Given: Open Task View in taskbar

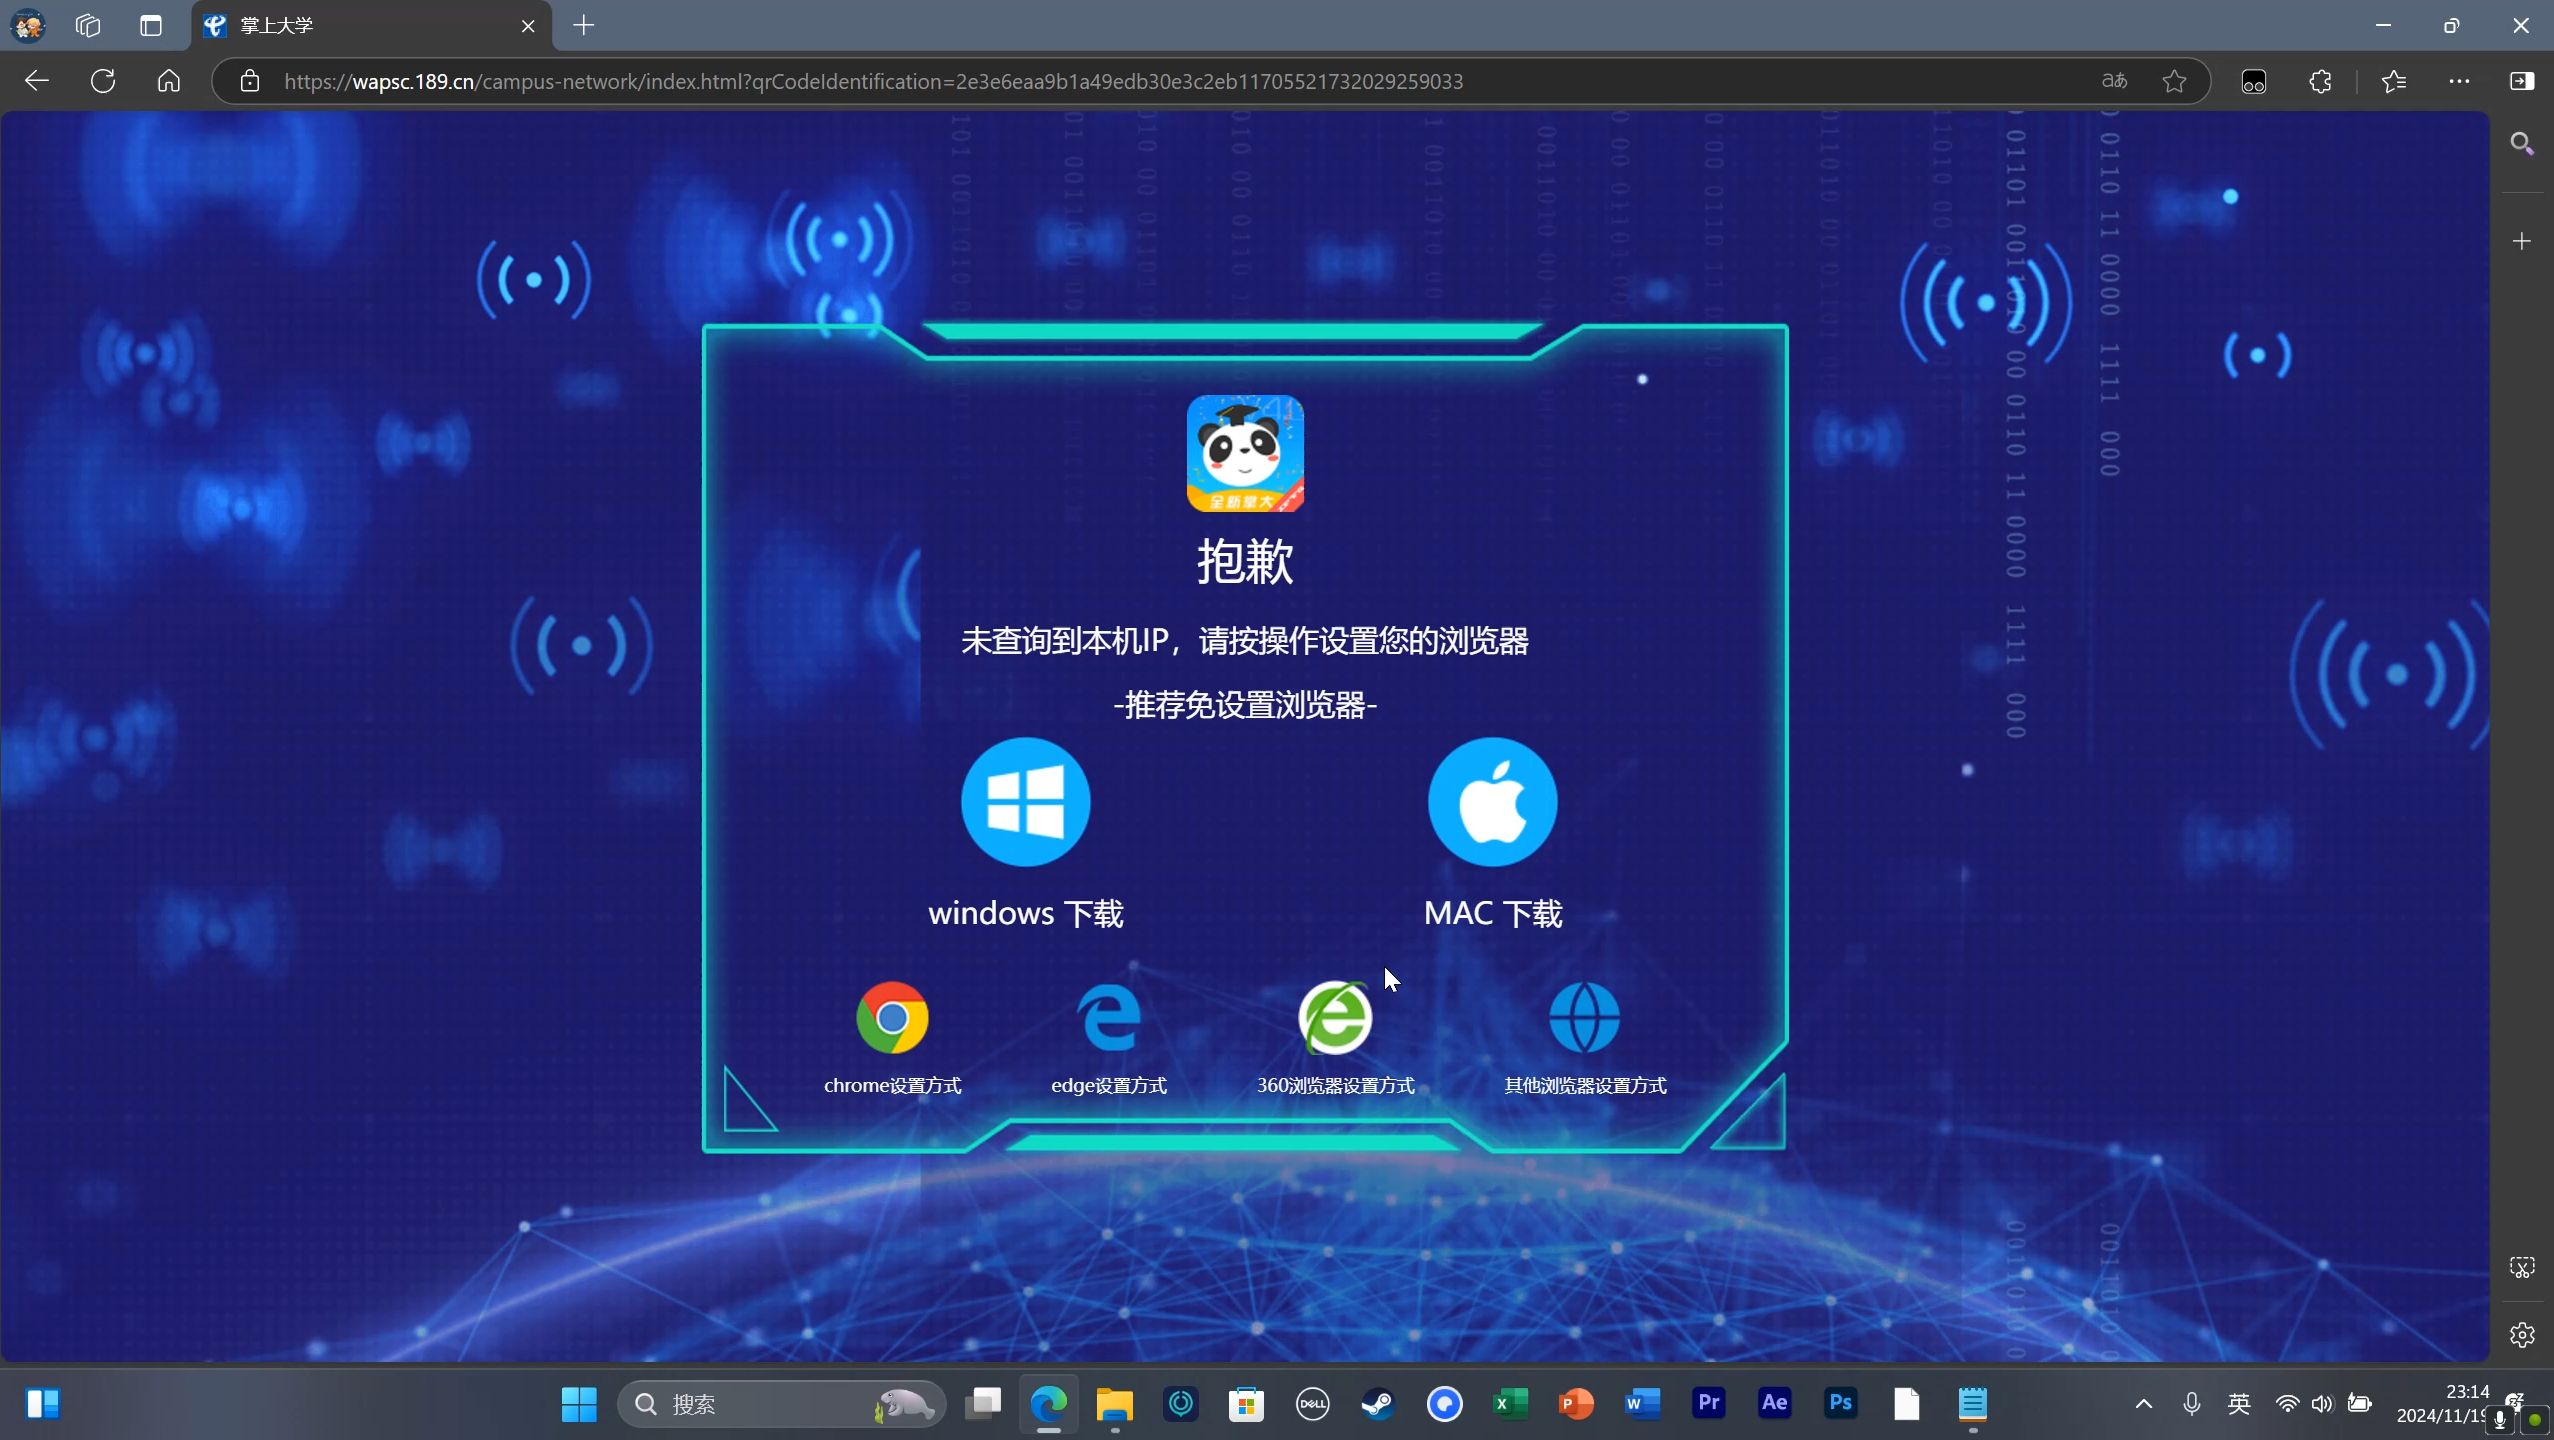Looking at the screenshot, I should (x=983, y=1404).
